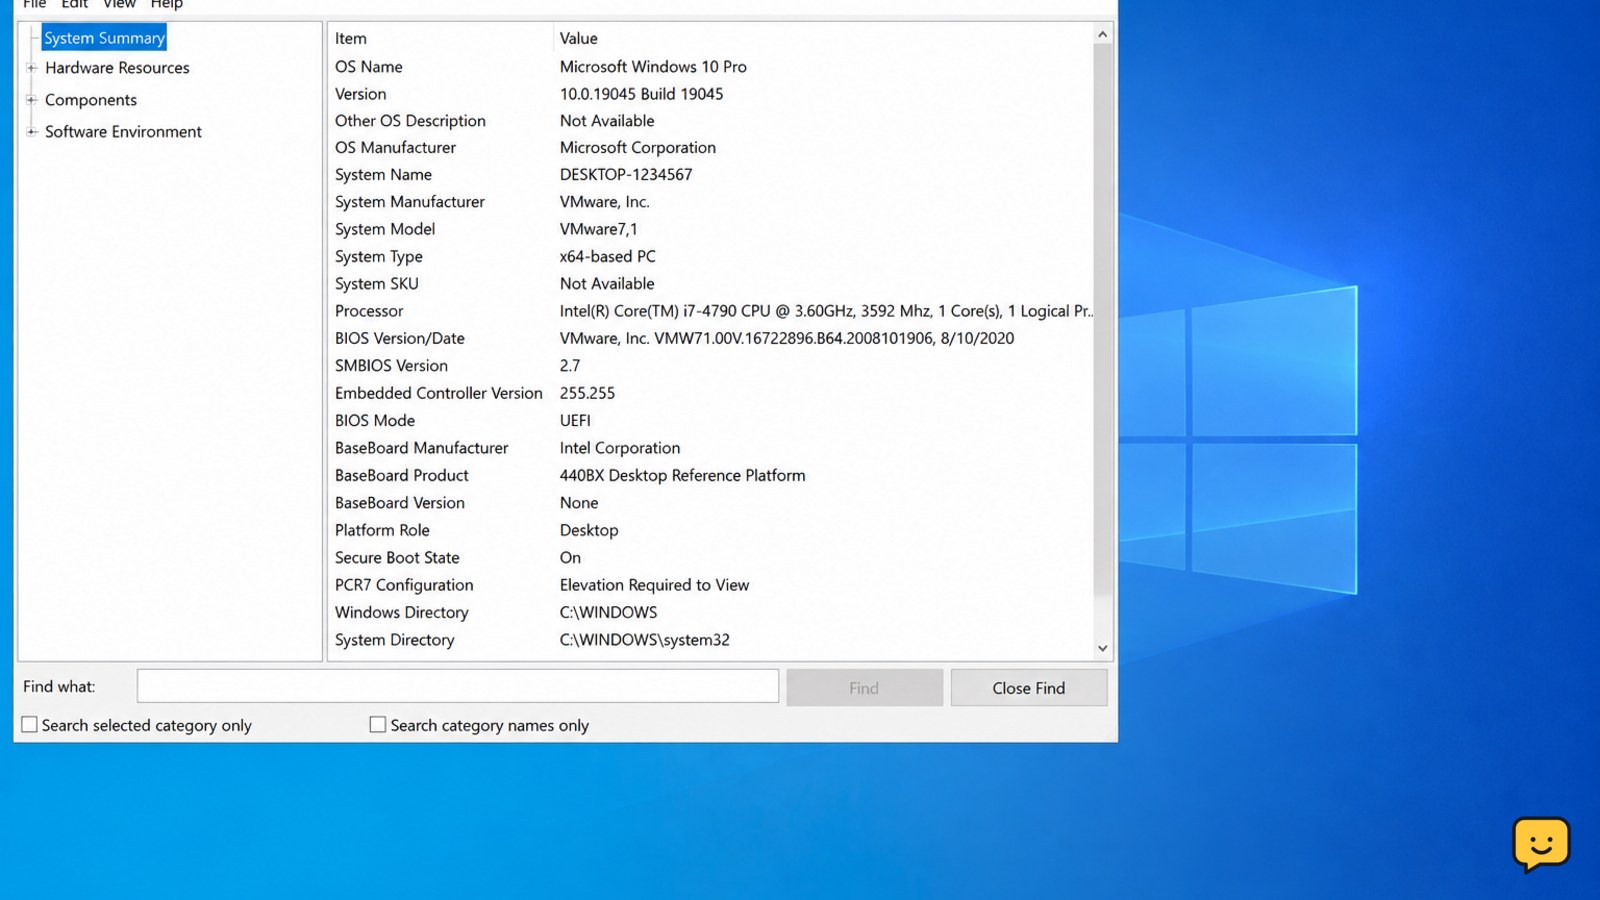Click the Microsoft Windows 10 Pro value

(x=653, y=67)
